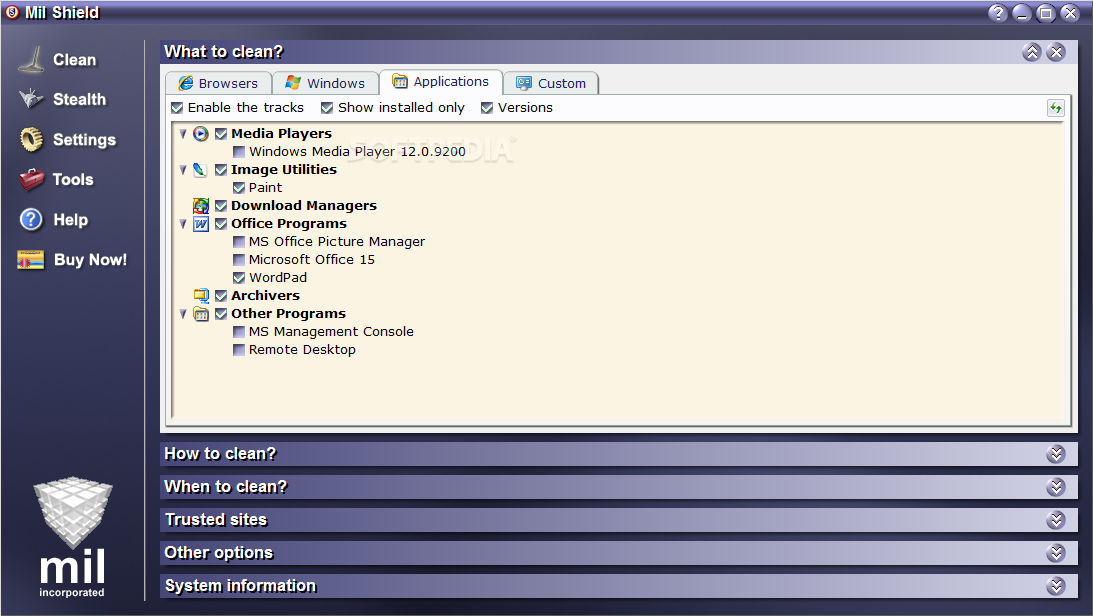Close the What to clean panel

(1056, 52)
